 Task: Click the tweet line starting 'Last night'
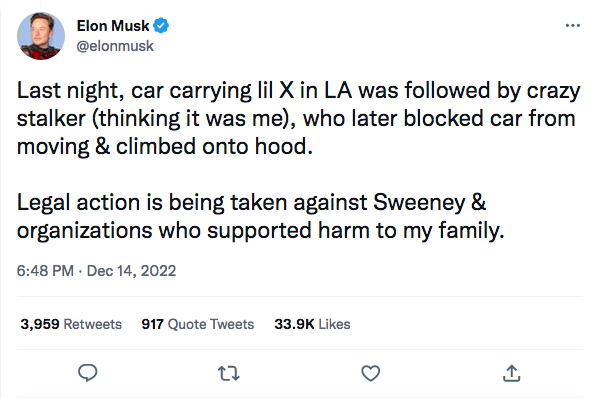point(298,92)
